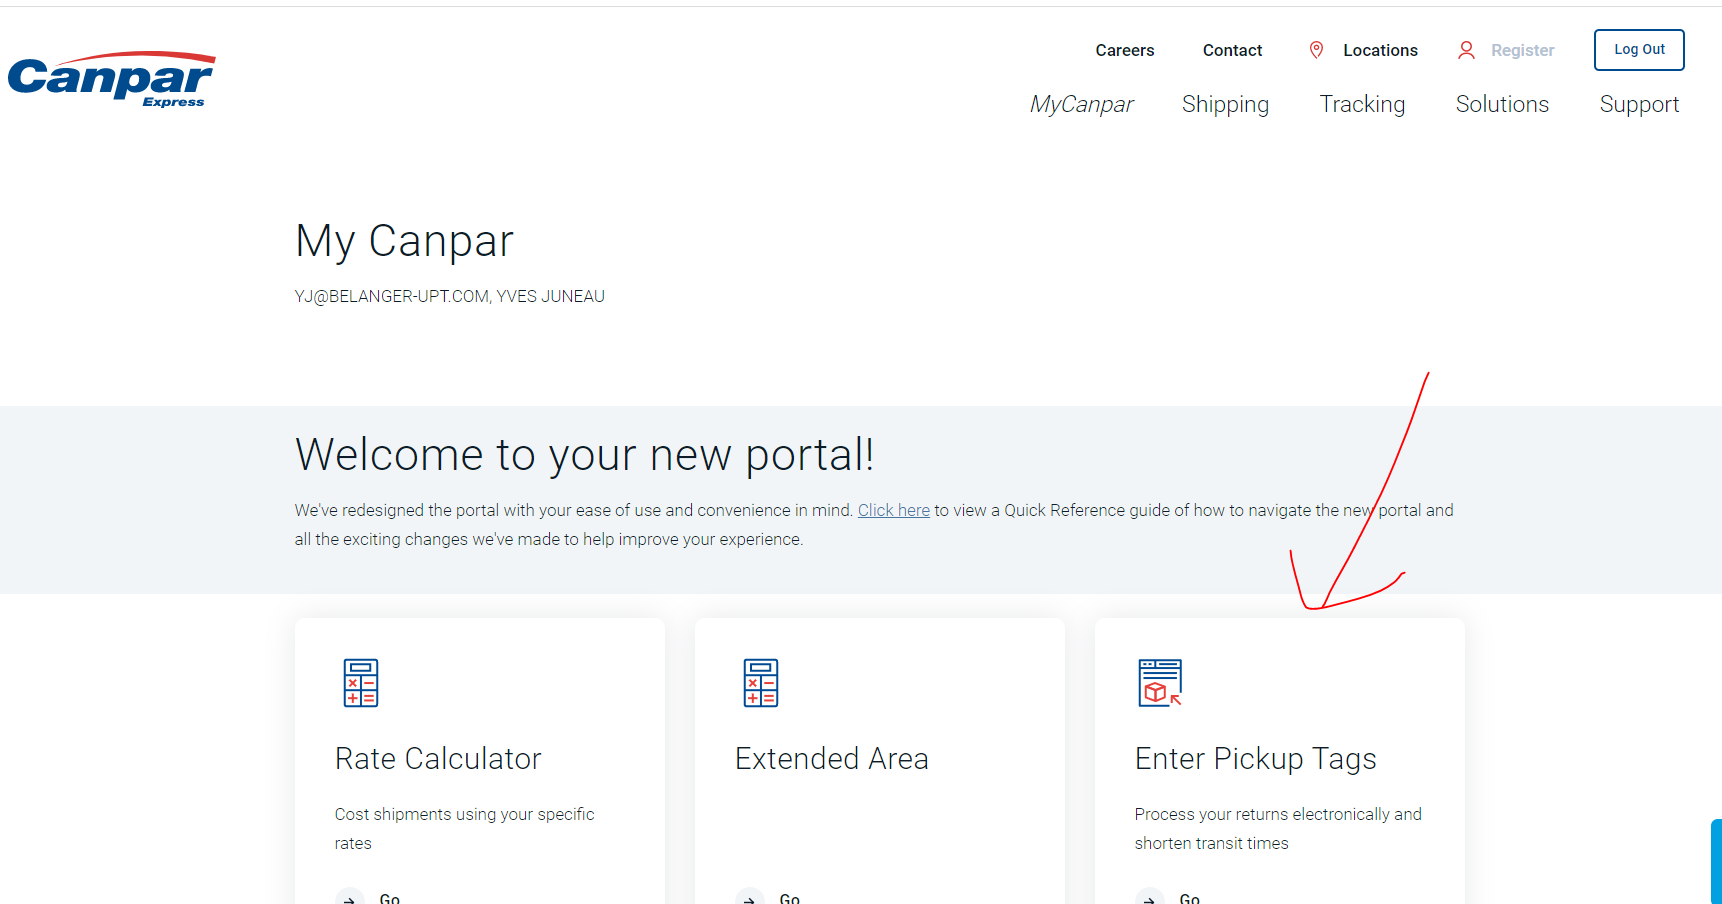The image size is (1722, 904).
Task: Click the Register link
Action: pyautogui.click(x=1522, y=50)
